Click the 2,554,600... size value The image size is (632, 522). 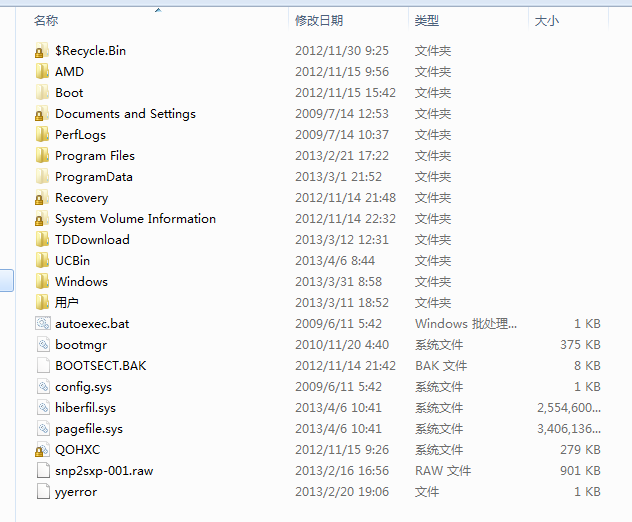click(x=569, y=408)
